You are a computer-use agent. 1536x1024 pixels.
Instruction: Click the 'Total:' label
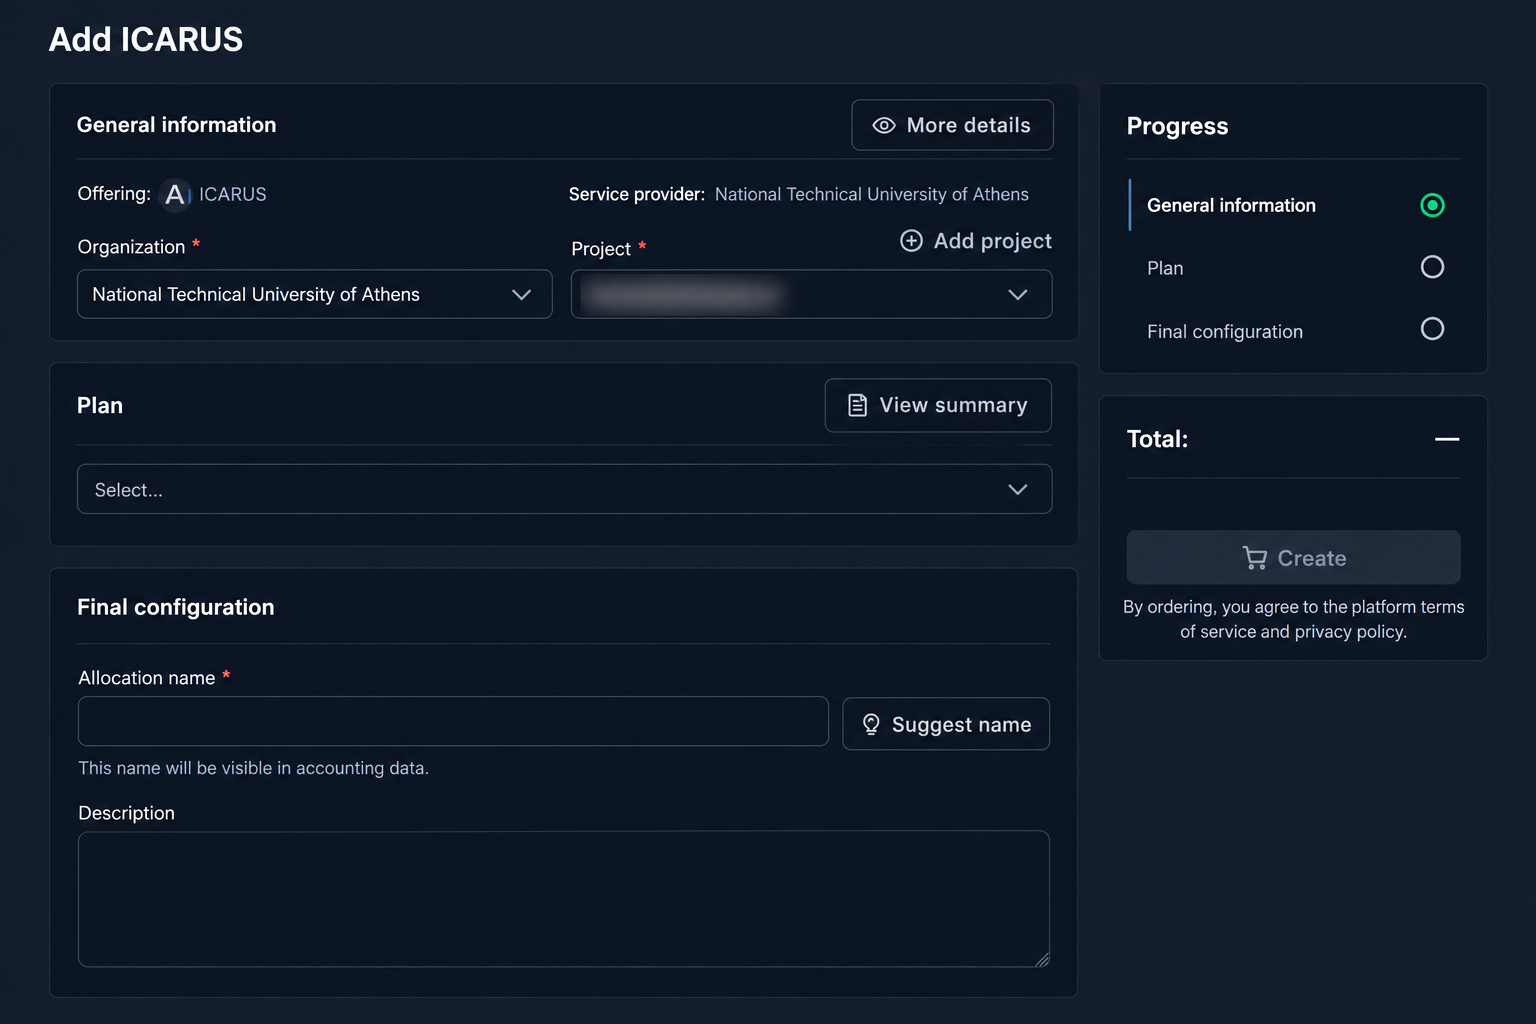pos(1157,439)
